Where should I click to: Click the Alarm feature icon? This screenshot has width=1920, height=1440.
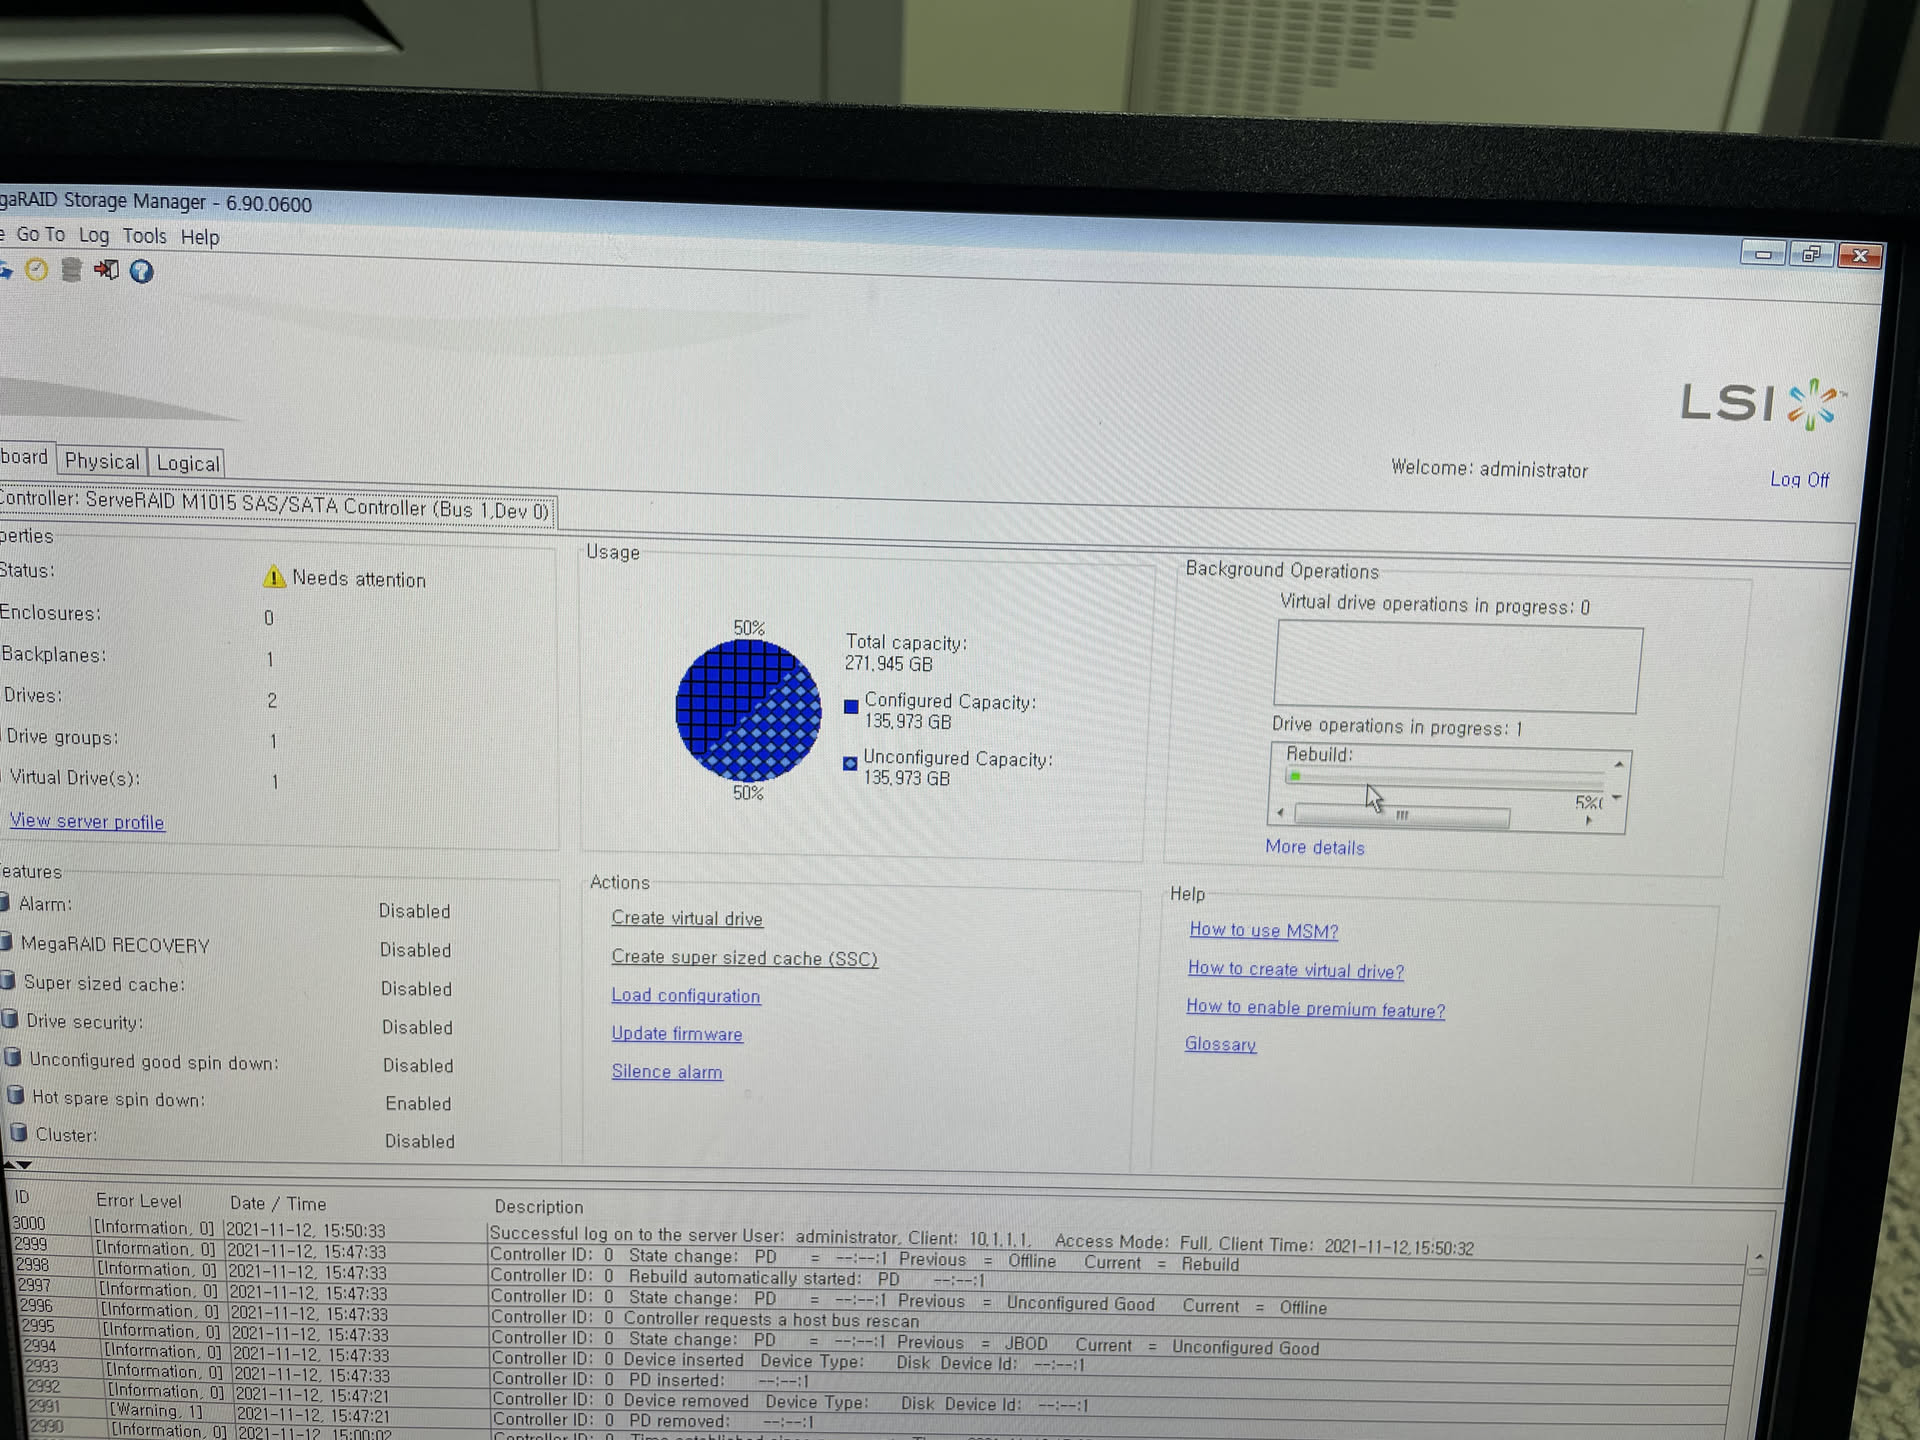click(x=4, y=902)
